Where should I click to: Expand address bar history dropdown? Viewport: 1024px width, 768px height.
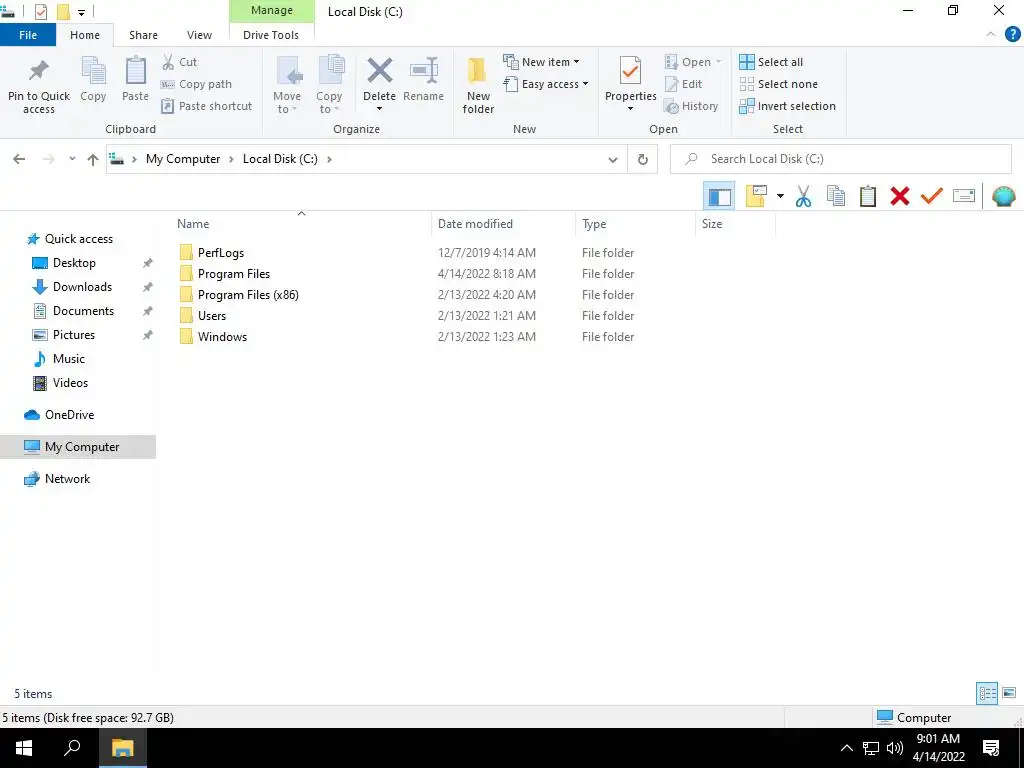click(613, 159)
